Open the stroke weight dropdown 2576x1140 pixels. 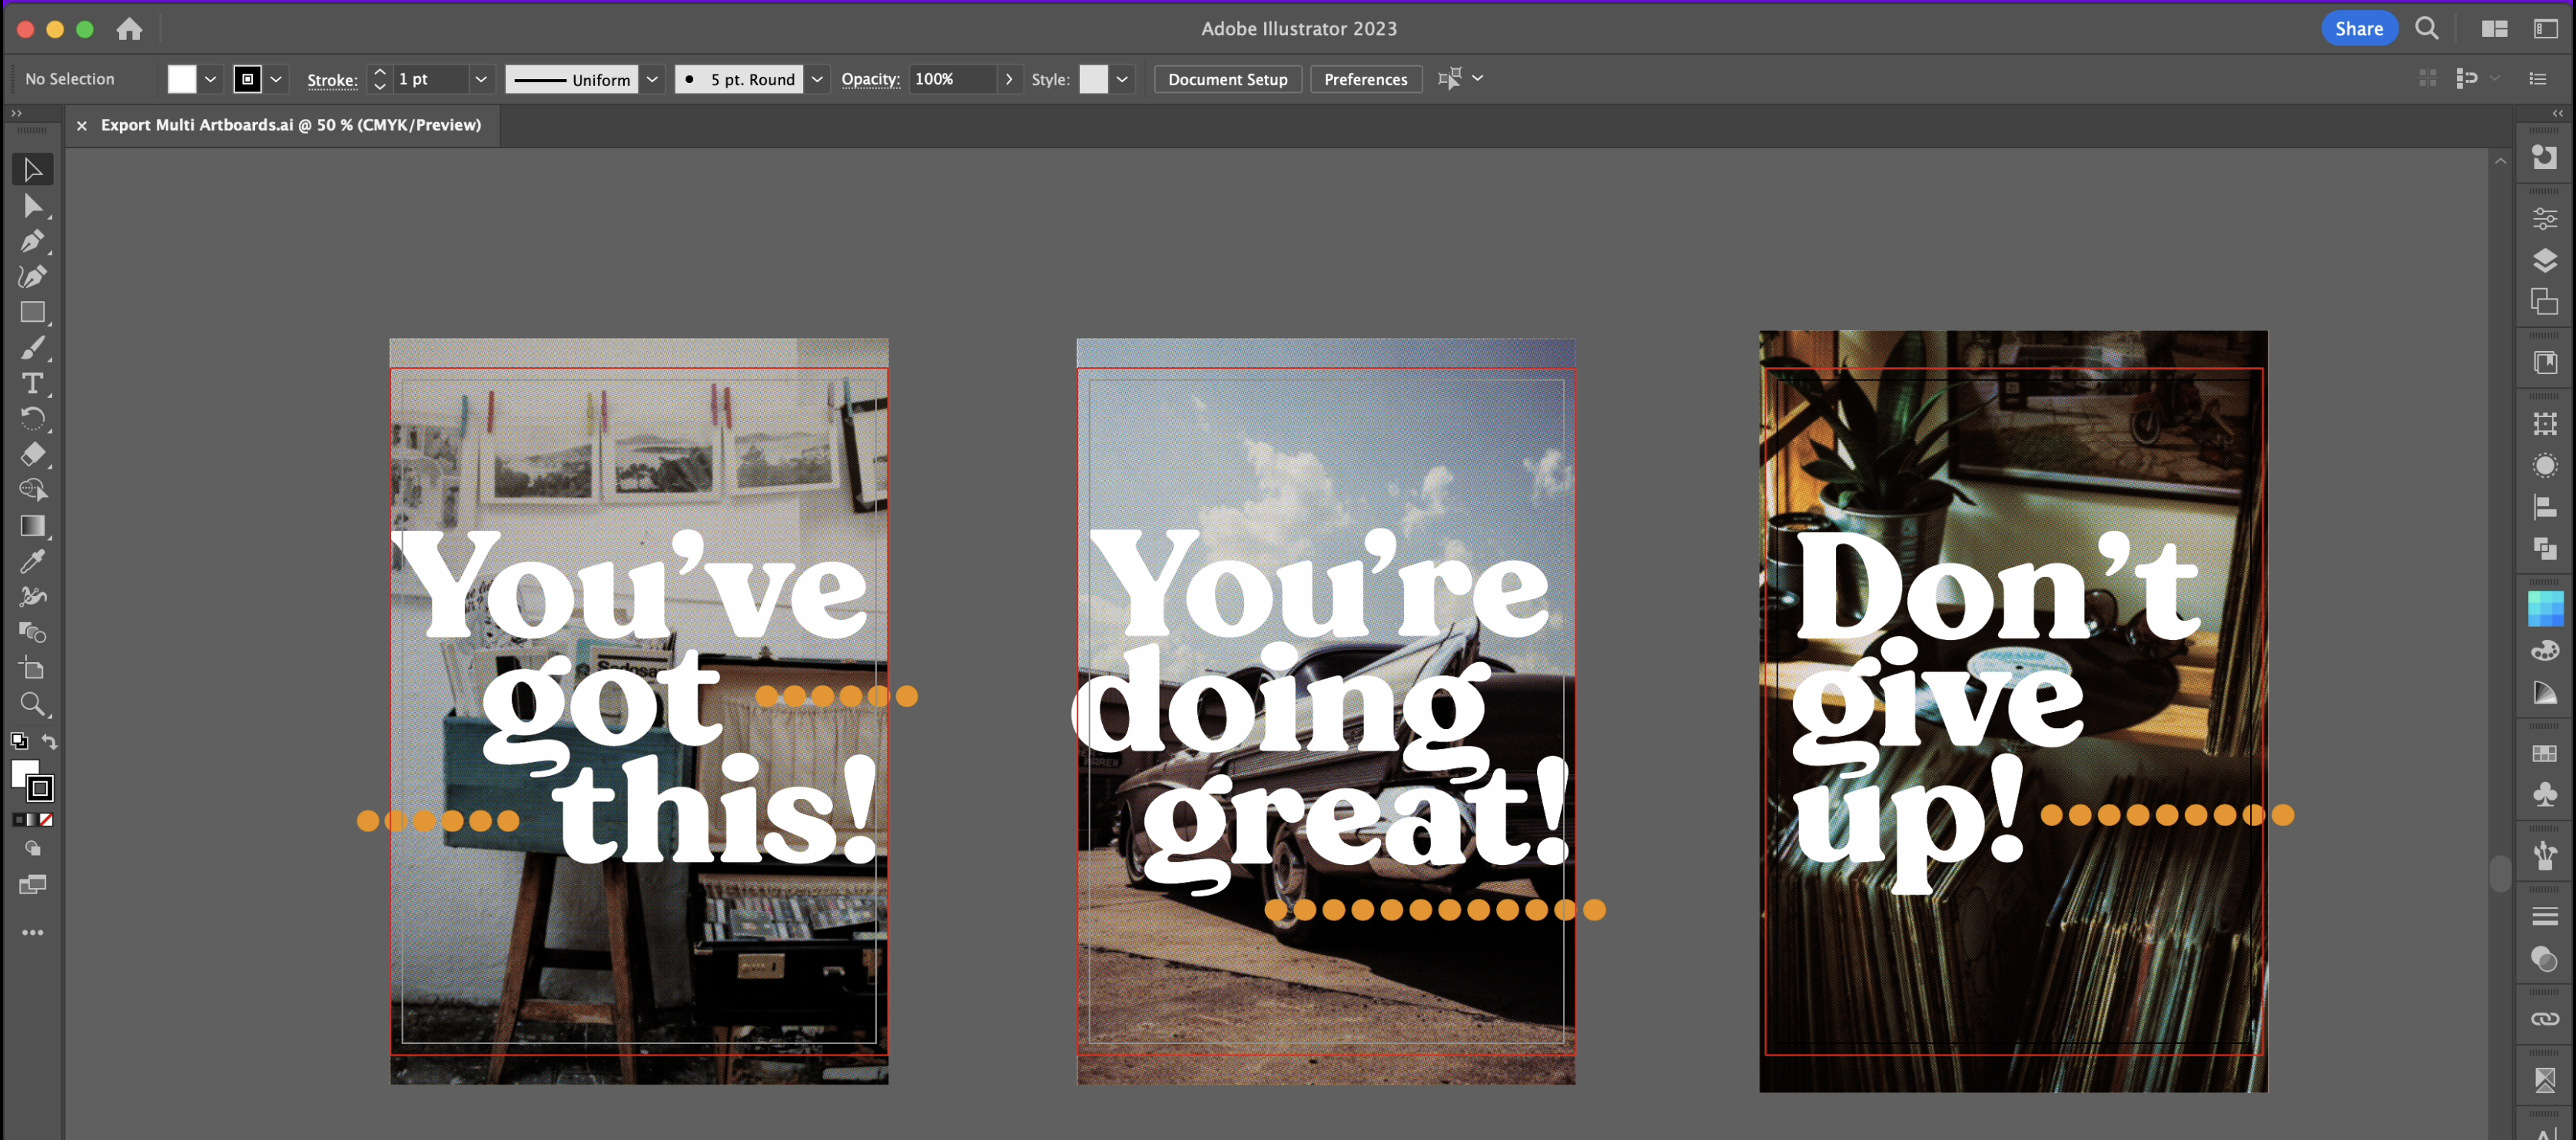click(x=481, y=79)
